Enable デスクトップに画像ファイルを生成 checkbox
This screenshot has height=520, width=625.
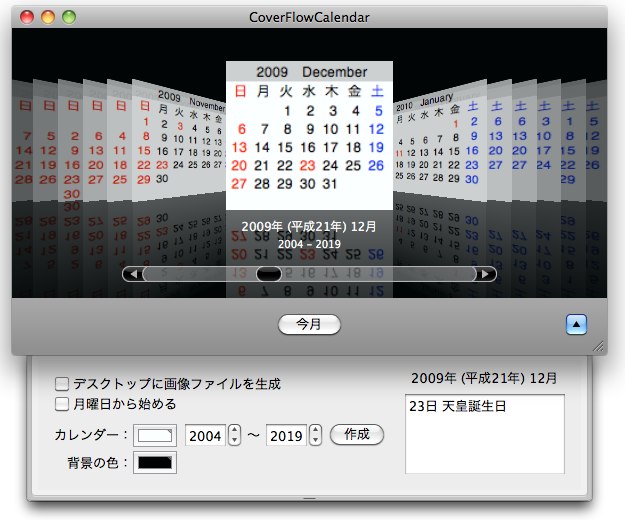(x=62, y=384)
